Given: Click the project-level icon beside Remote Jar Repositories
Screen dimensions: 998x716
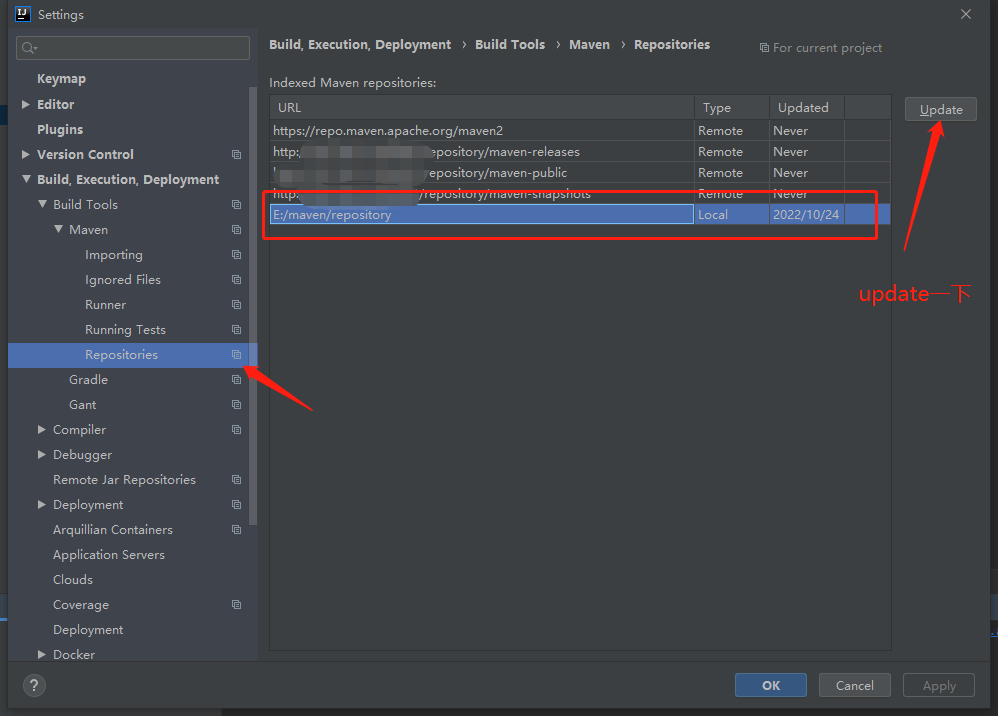Looking at the screenshot, I should click(236, 479).
